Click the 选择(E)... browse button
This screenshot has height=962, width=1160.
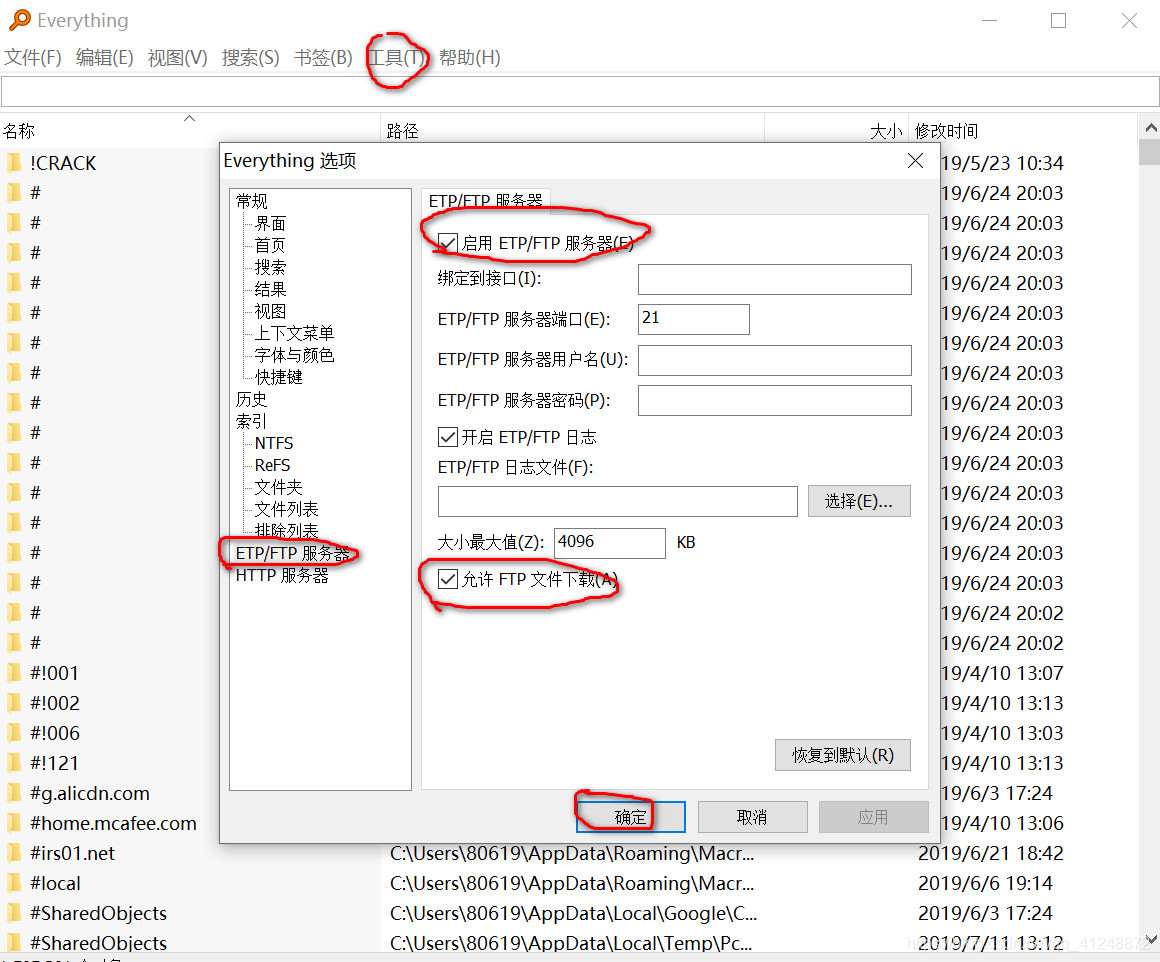point(859,501)
